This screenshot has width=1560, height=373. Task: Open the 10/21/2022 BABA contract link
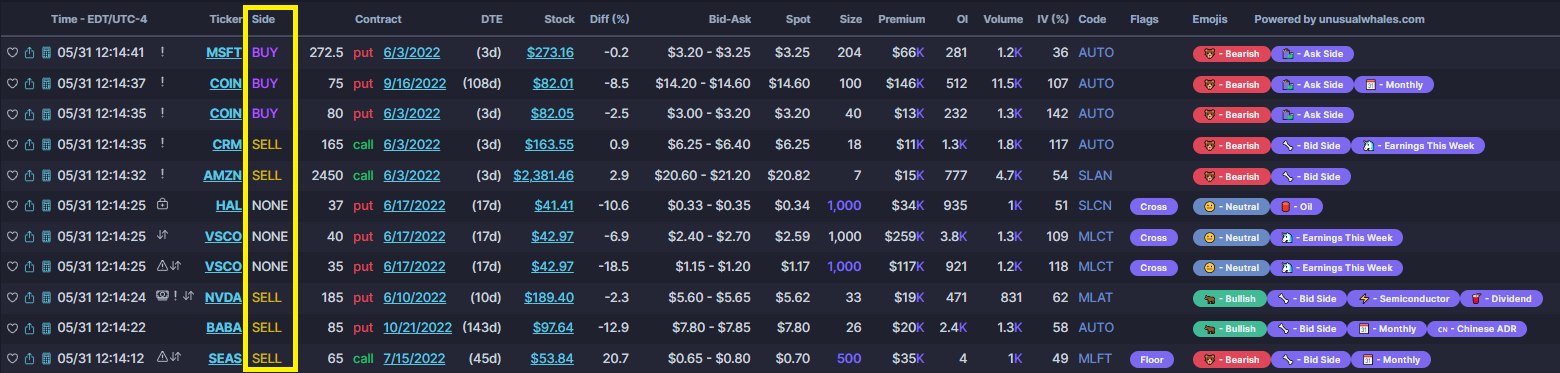[417, 328]
